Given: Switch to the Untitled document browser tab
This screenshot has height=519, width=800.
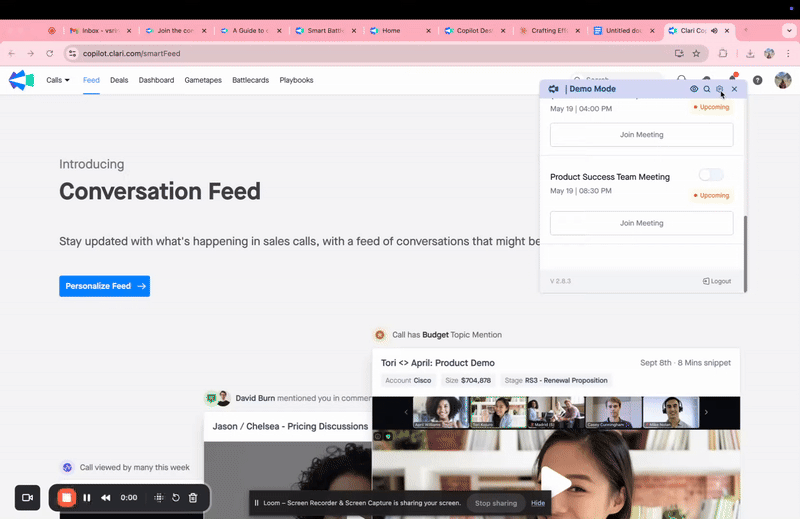Looking at the screenshot, I should [x=624, y=31].
